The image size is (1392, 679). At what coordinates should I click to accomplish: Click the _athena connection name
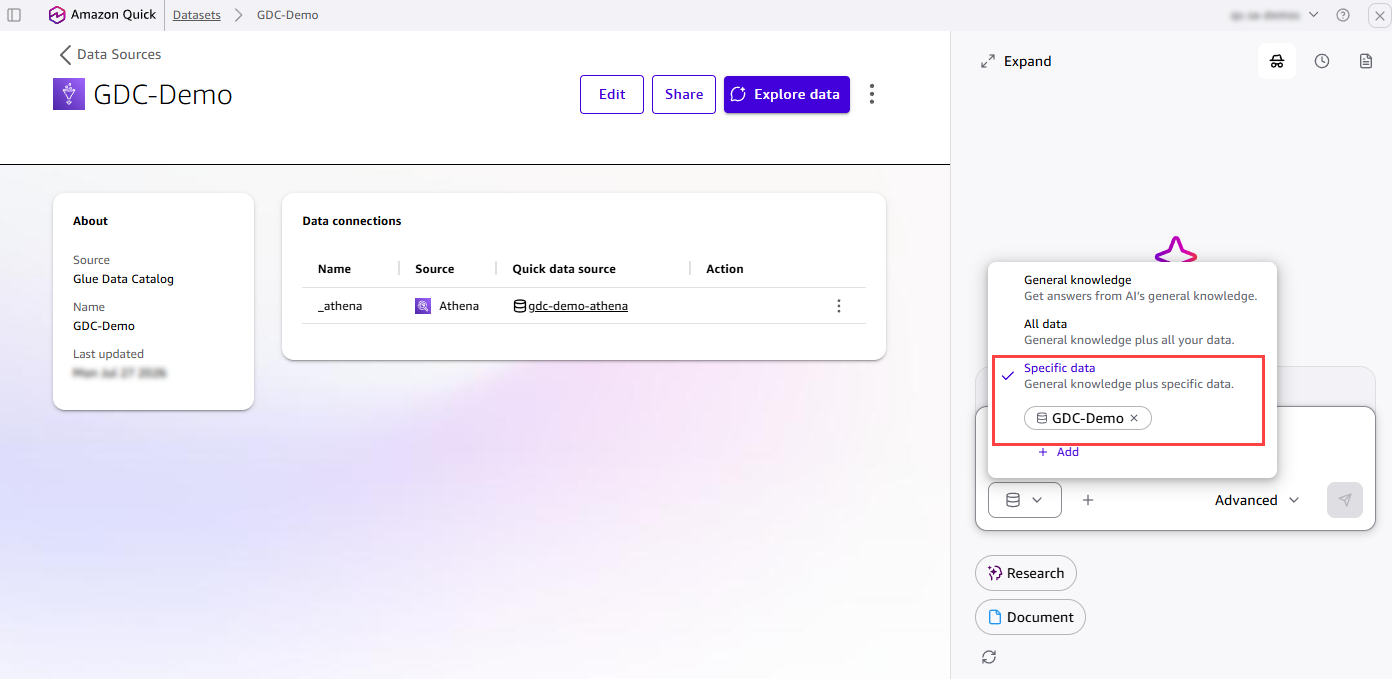point(340,306)
